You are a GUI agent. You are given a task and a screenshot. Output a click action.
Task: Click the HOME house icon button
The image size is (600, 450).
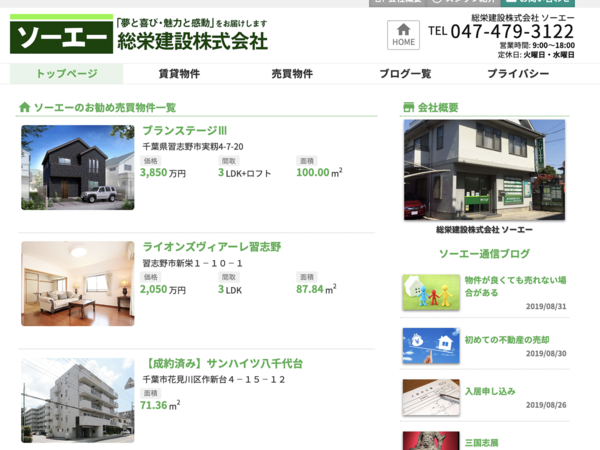tap(403, 35)
